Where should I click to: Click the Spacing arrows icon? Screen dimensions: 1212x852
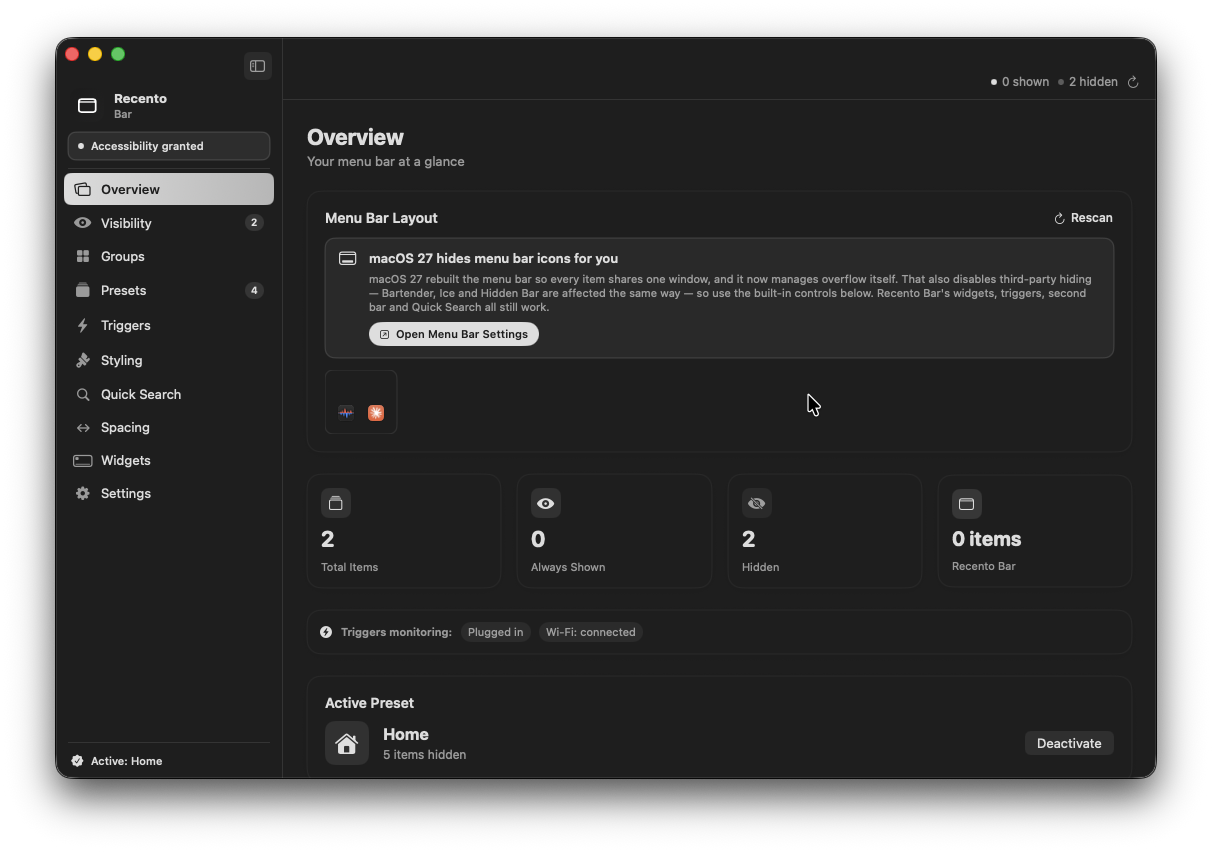[x=83, y=427]
